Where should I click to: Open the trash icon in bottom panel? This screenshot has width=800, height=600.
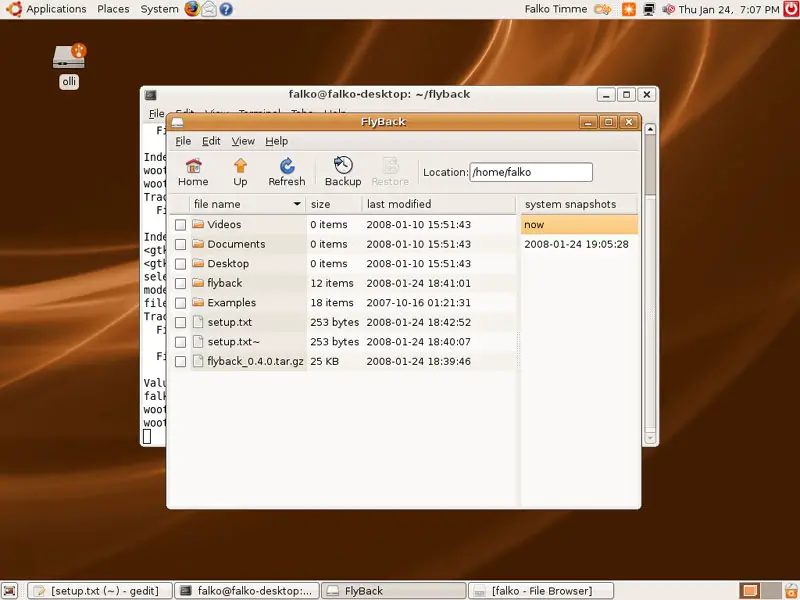(791, 591)
